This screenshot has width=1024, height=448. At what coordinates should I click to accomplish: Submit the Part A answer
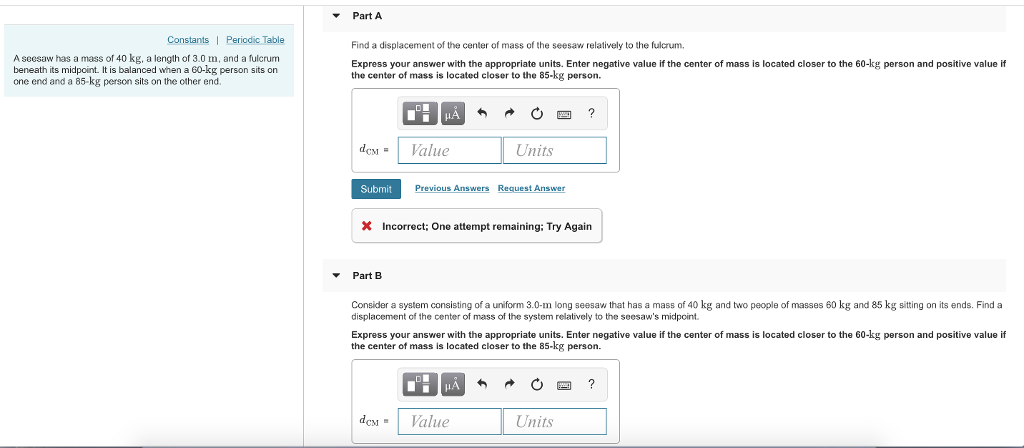point(376,189)
